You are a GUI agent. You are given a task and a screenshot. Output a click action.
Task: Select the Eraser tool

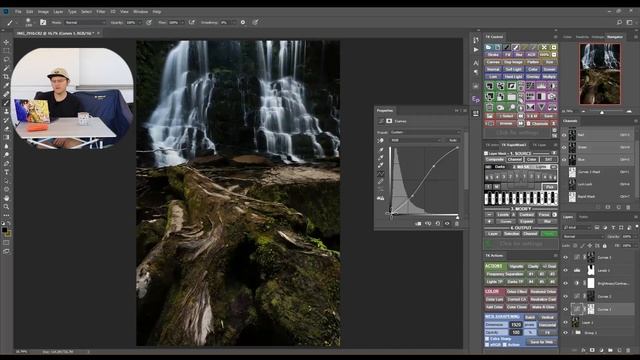click(x=6, y=129)
